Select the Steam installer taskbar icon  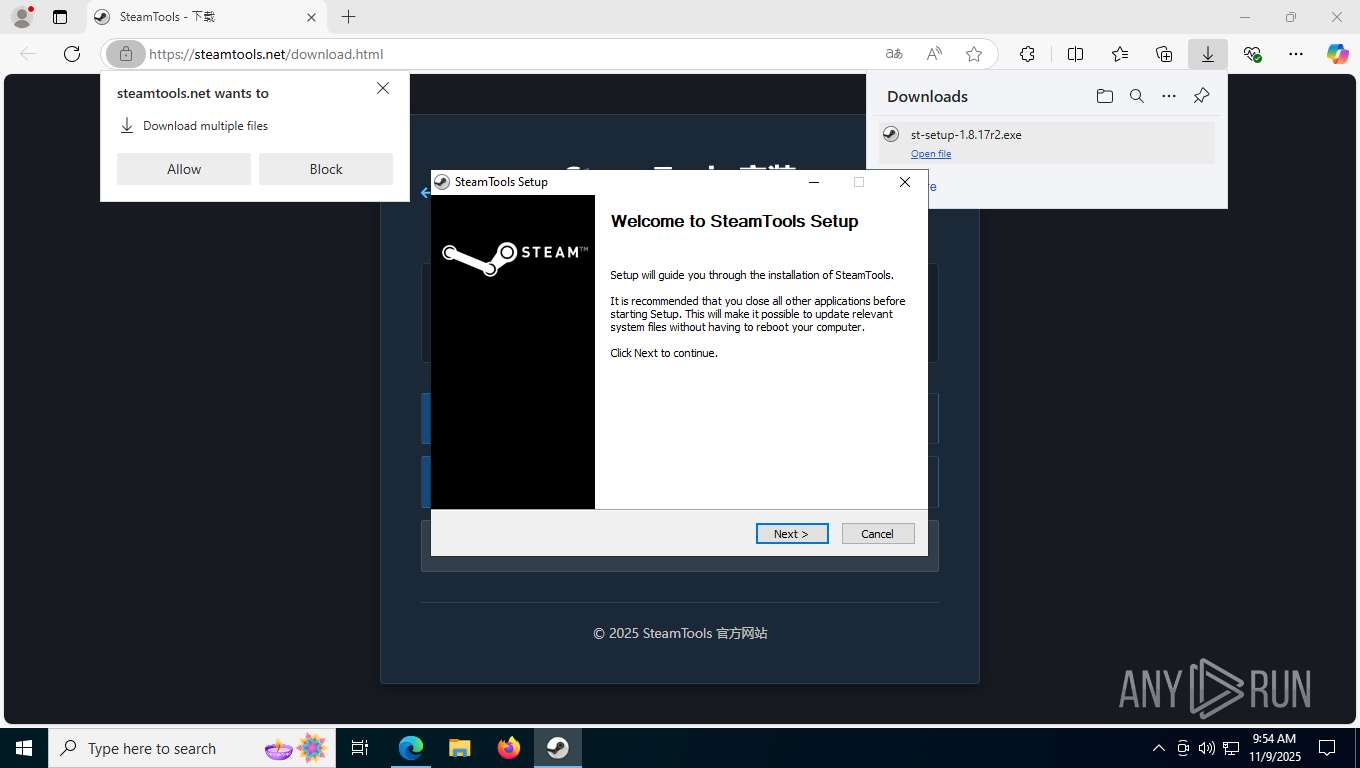558,748
